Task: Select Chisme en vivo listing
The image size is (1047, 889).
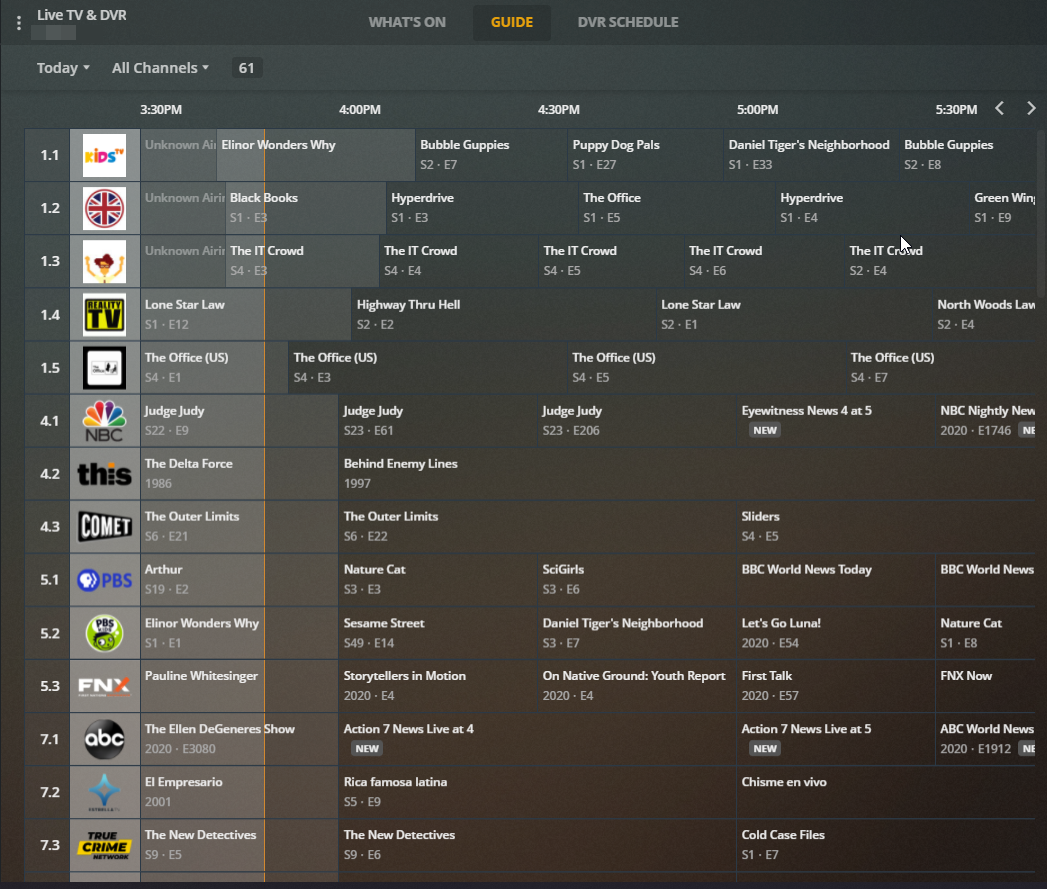Action: [x=886, y=791]
